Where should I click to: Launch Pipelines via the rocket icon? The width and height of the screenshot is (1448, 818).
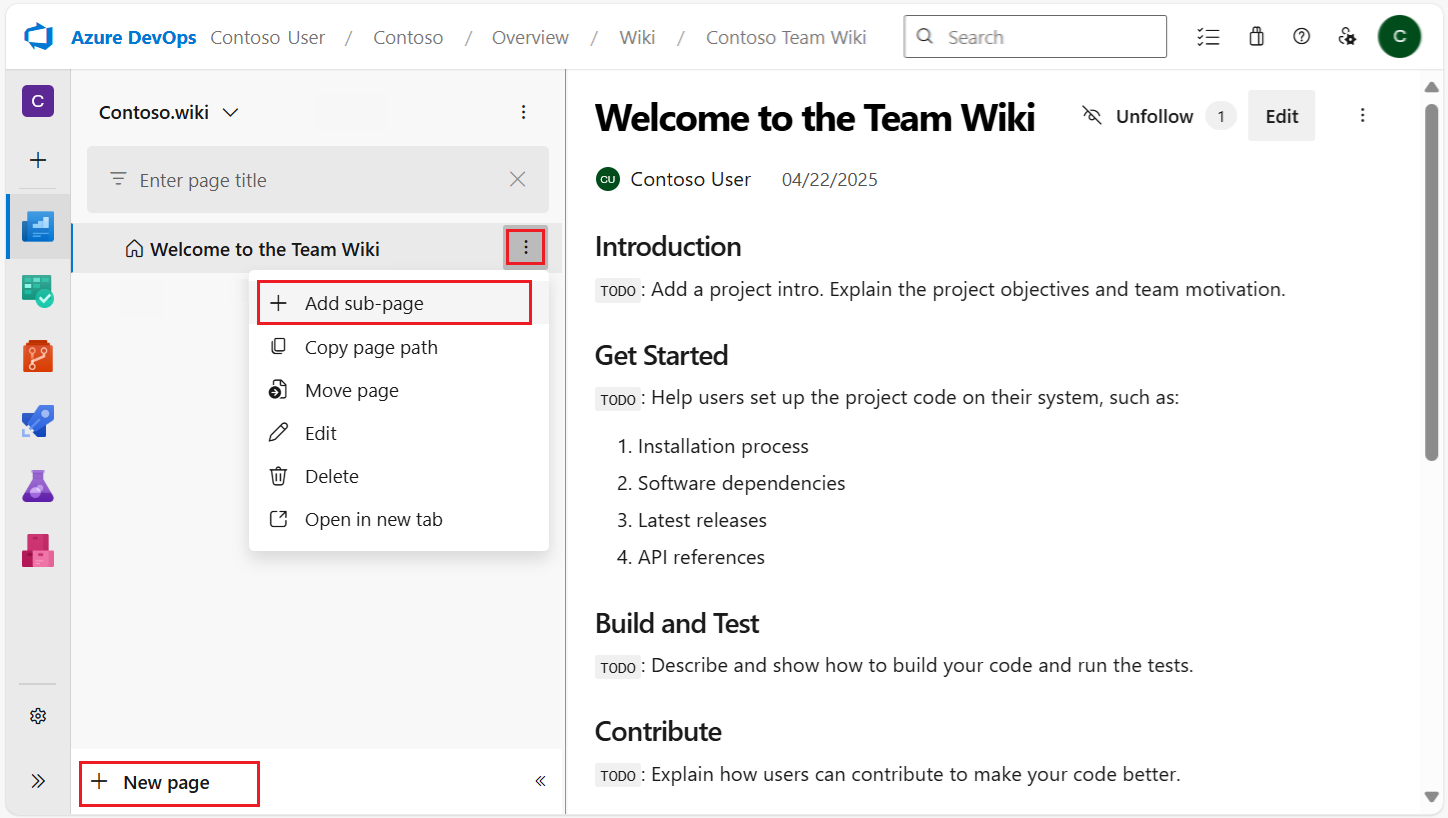point(37,421)
